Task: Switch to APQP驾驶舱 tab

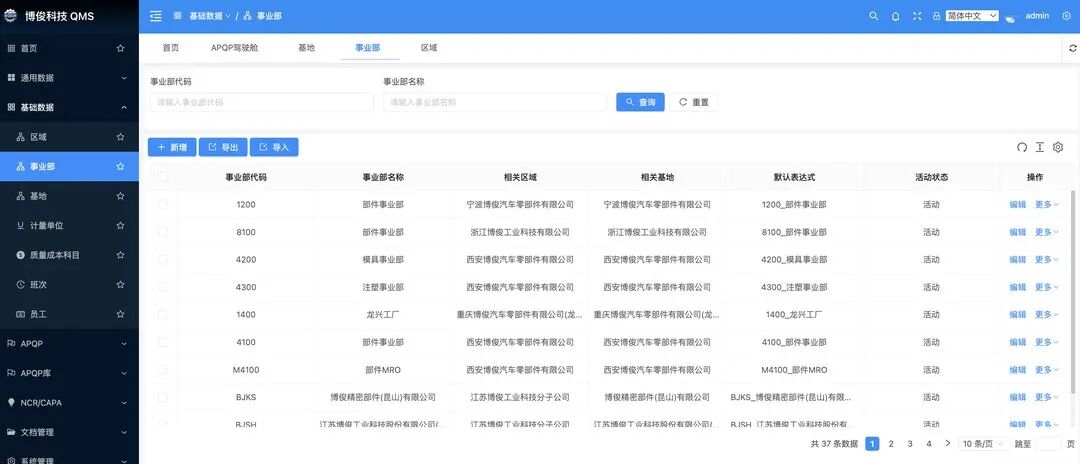Action: pos(235,48)
